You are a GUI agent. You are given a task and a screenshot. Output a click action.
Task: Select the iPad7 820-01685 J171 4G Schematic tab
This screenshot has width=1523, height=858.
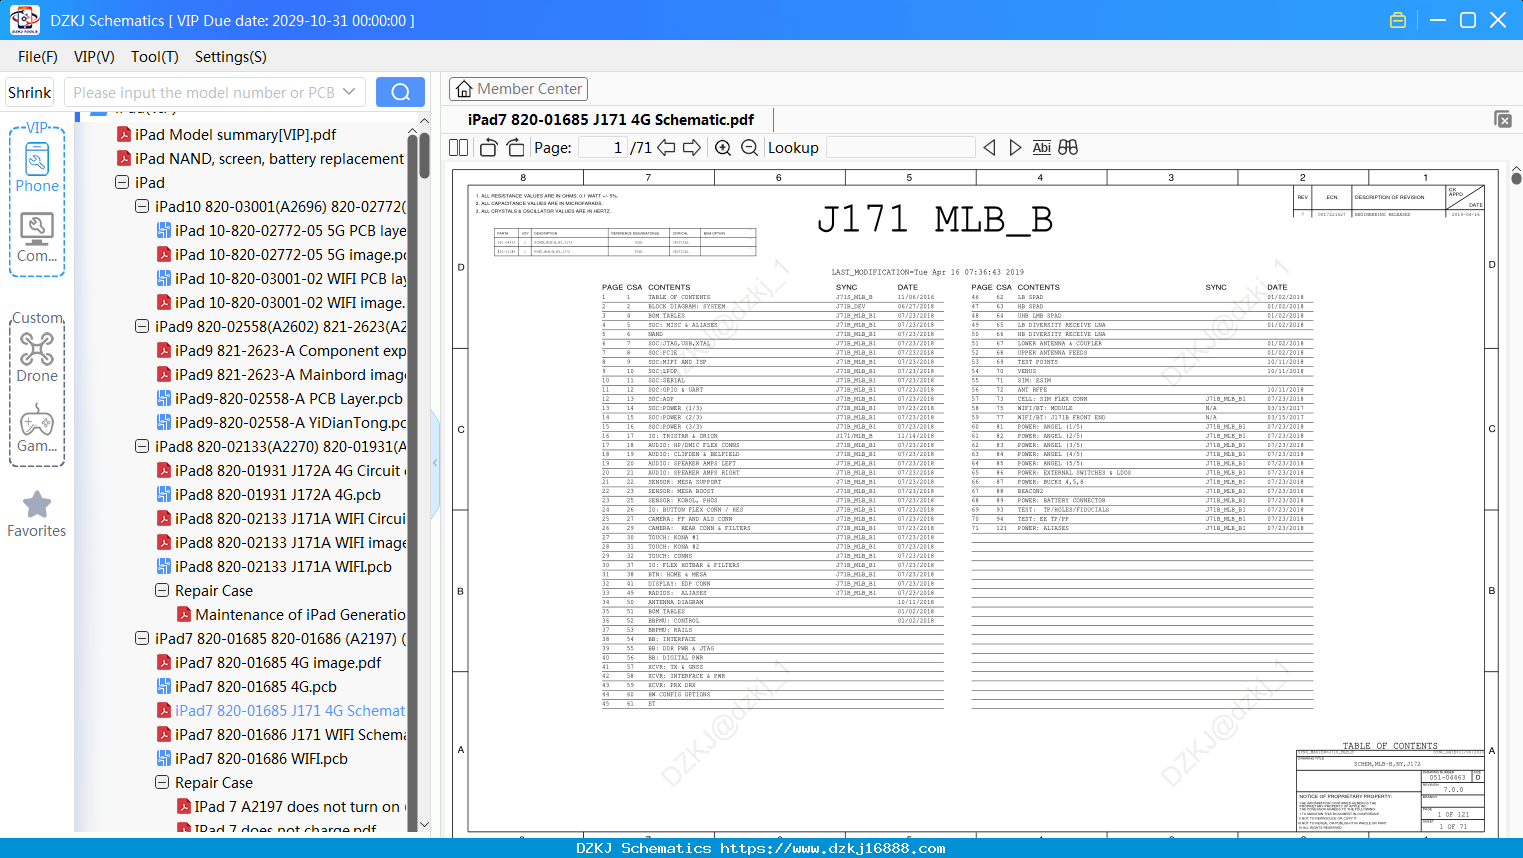611,120
